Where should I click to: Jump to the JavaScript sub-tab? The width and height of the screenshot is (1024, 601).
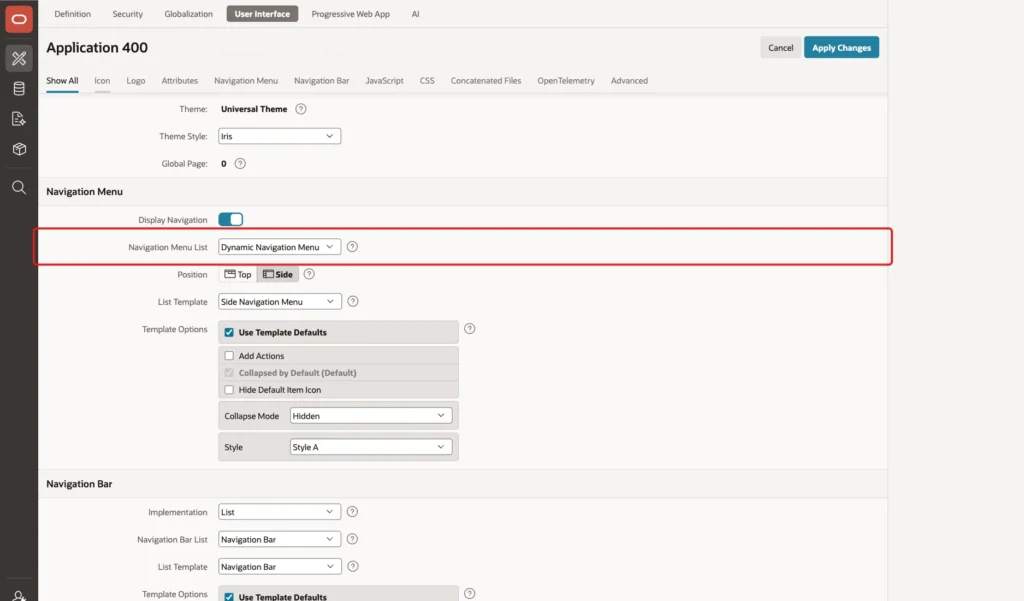tap(385, 81)
